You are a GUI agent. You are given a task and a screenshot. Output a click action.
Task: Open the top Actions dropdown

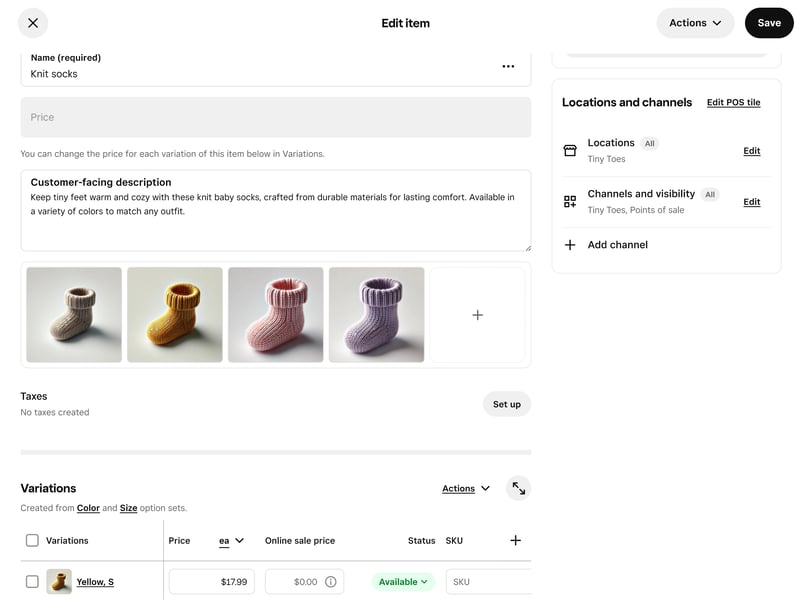click(x=695, y=23)
